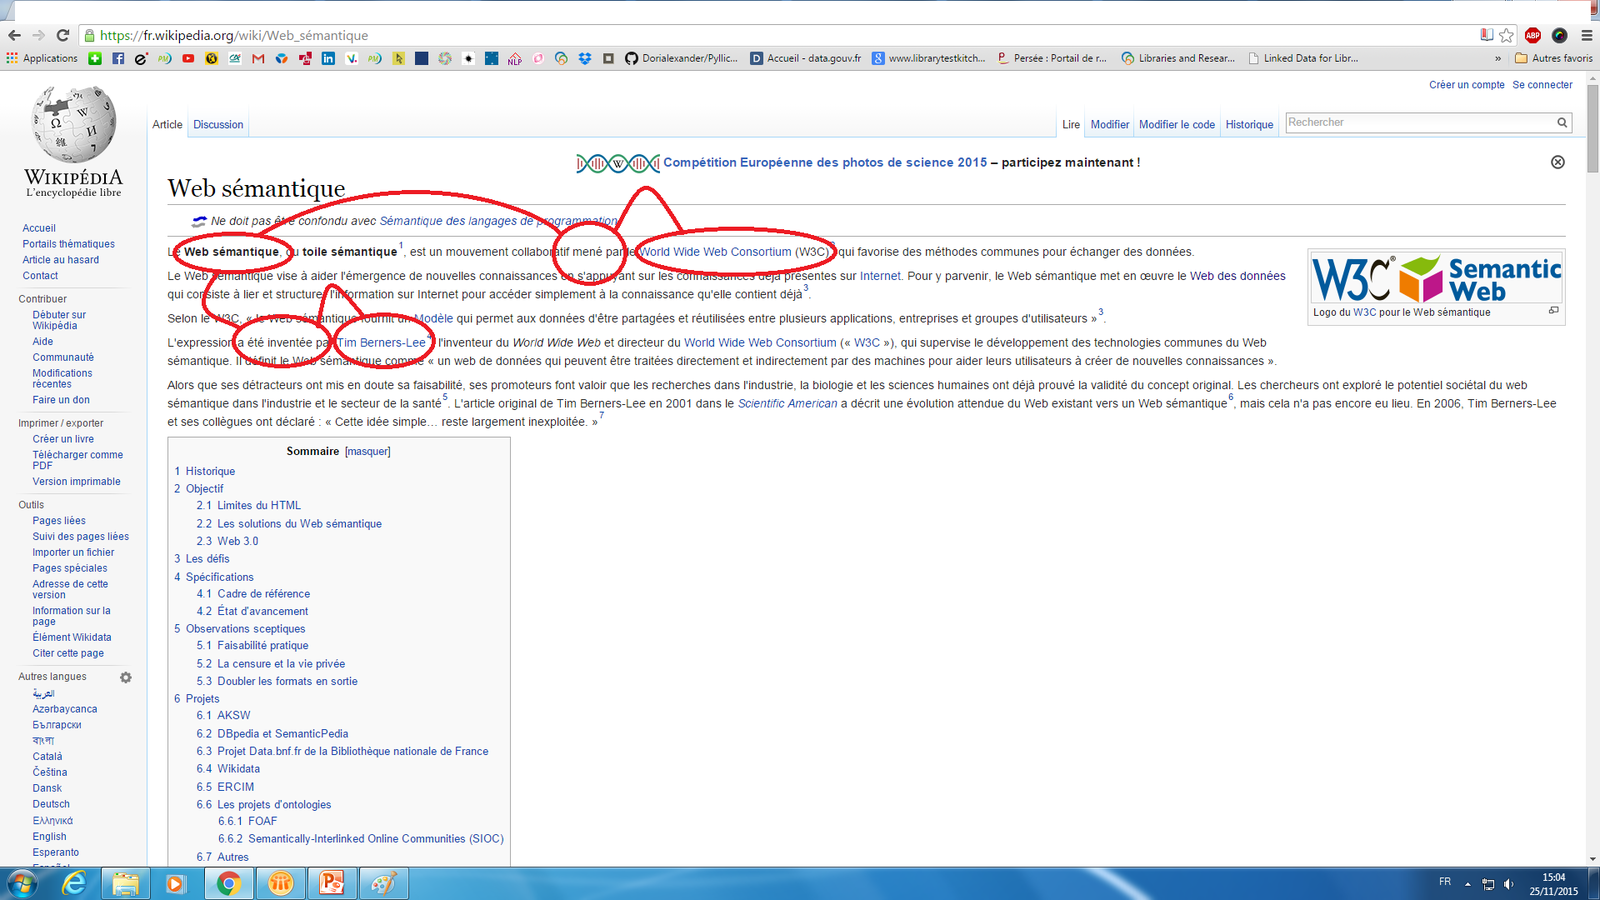1600x900 pixels.
Task: Follow the Web des données link
Action: 1238,276
